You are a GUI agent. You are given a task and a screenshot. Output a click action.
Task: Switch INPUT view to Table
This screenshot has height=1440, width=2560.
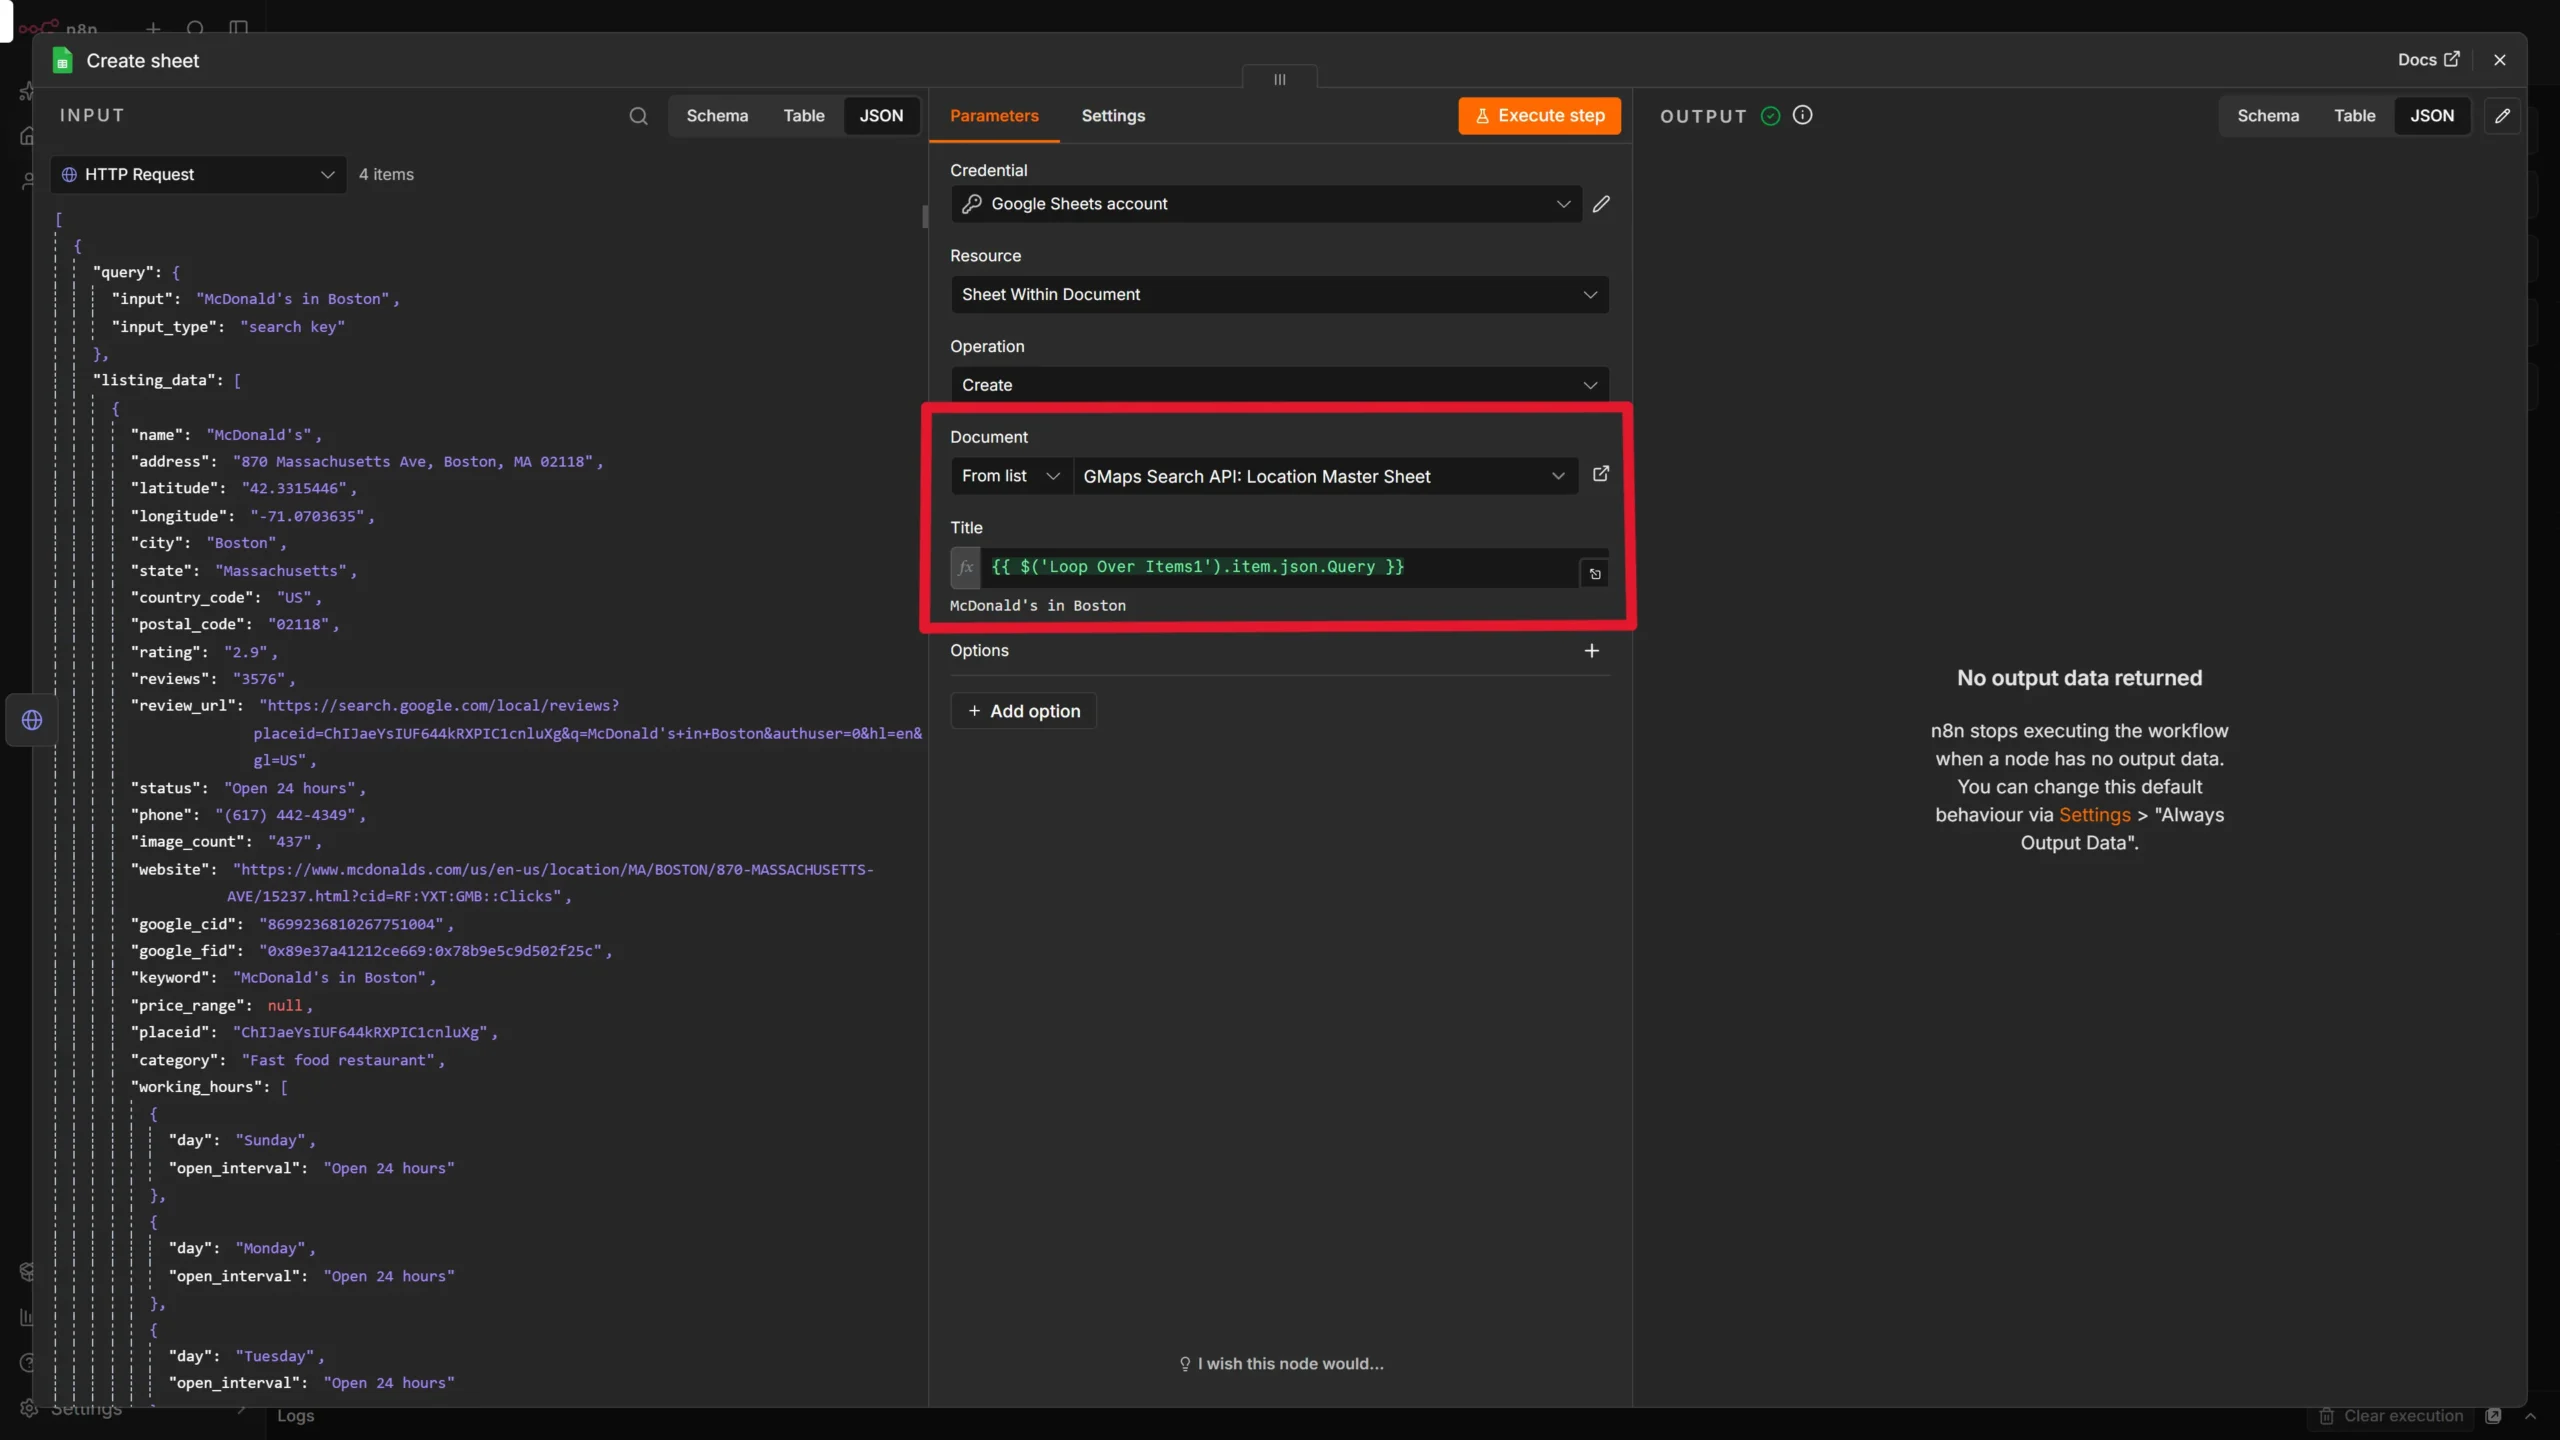point(804,116)
